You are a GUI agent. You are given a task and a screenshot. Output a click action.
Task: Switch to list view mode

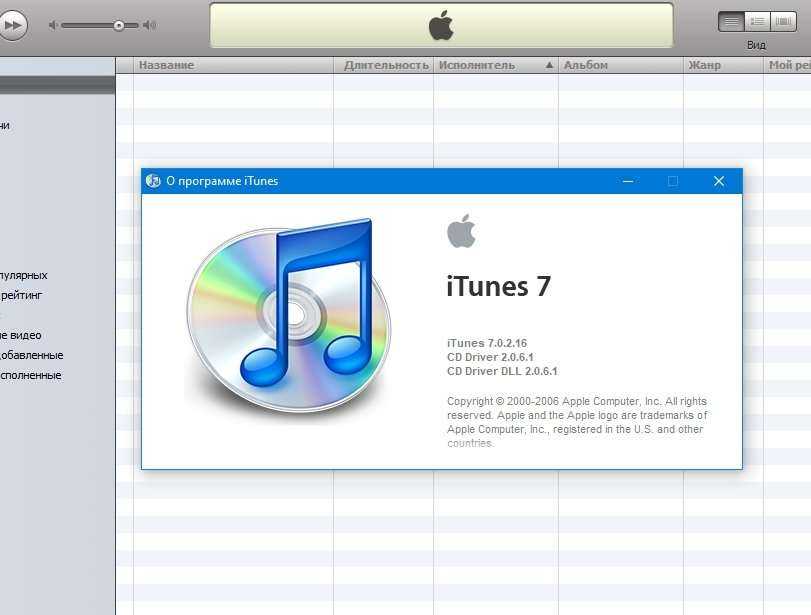[731, 21]
